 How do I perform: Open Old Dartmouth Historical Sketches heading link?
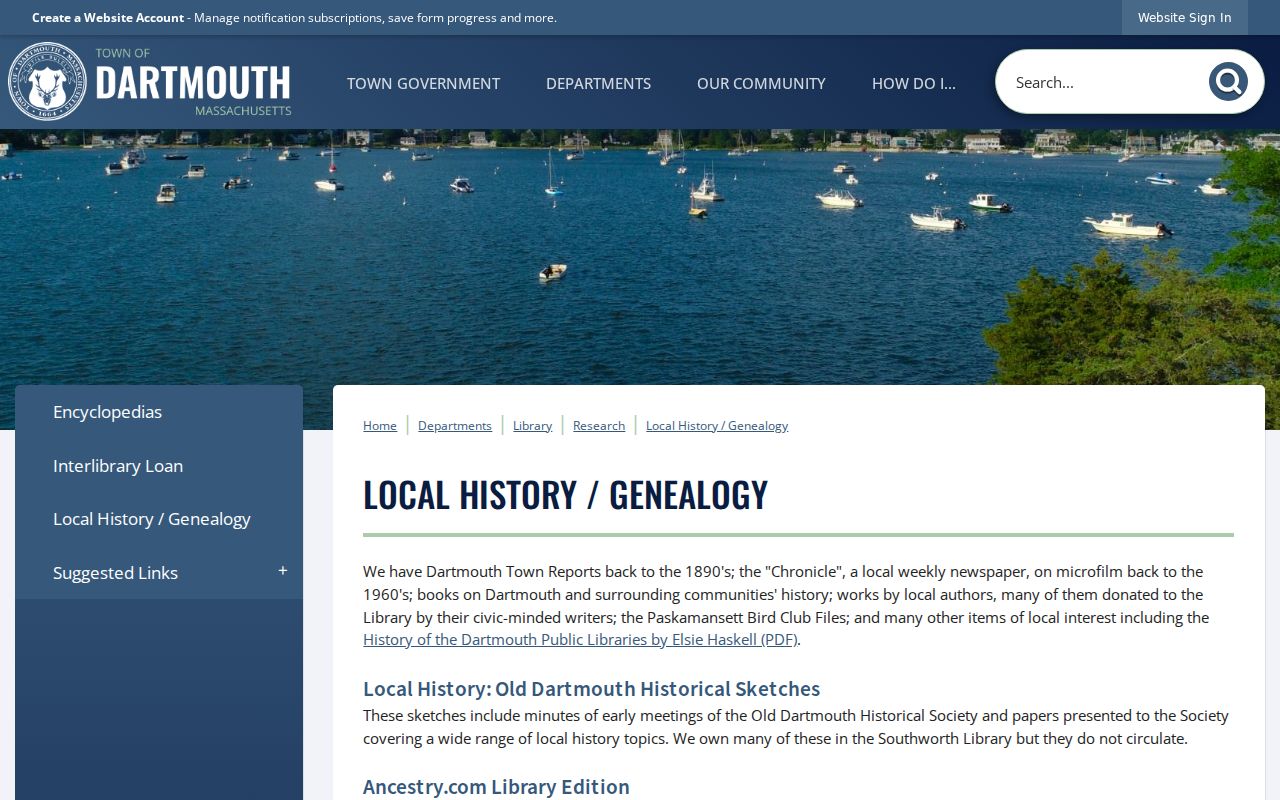[591, 689]
